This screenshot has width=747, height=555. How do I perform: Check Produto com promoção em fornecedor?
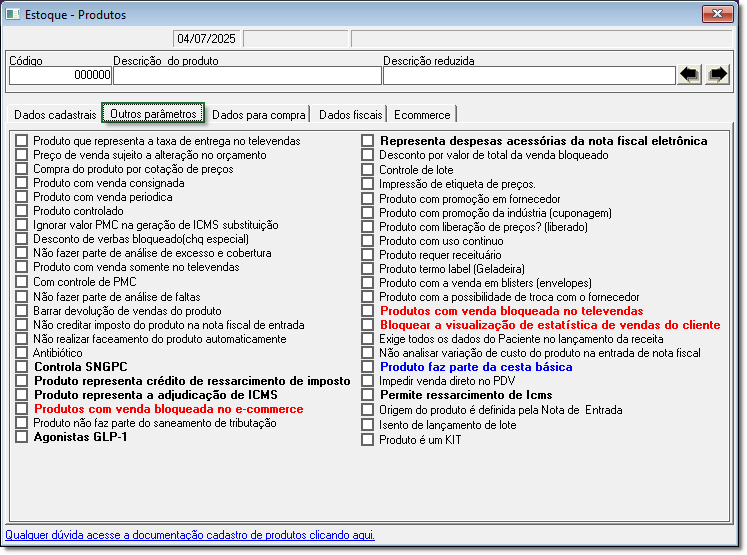(367, 198)
